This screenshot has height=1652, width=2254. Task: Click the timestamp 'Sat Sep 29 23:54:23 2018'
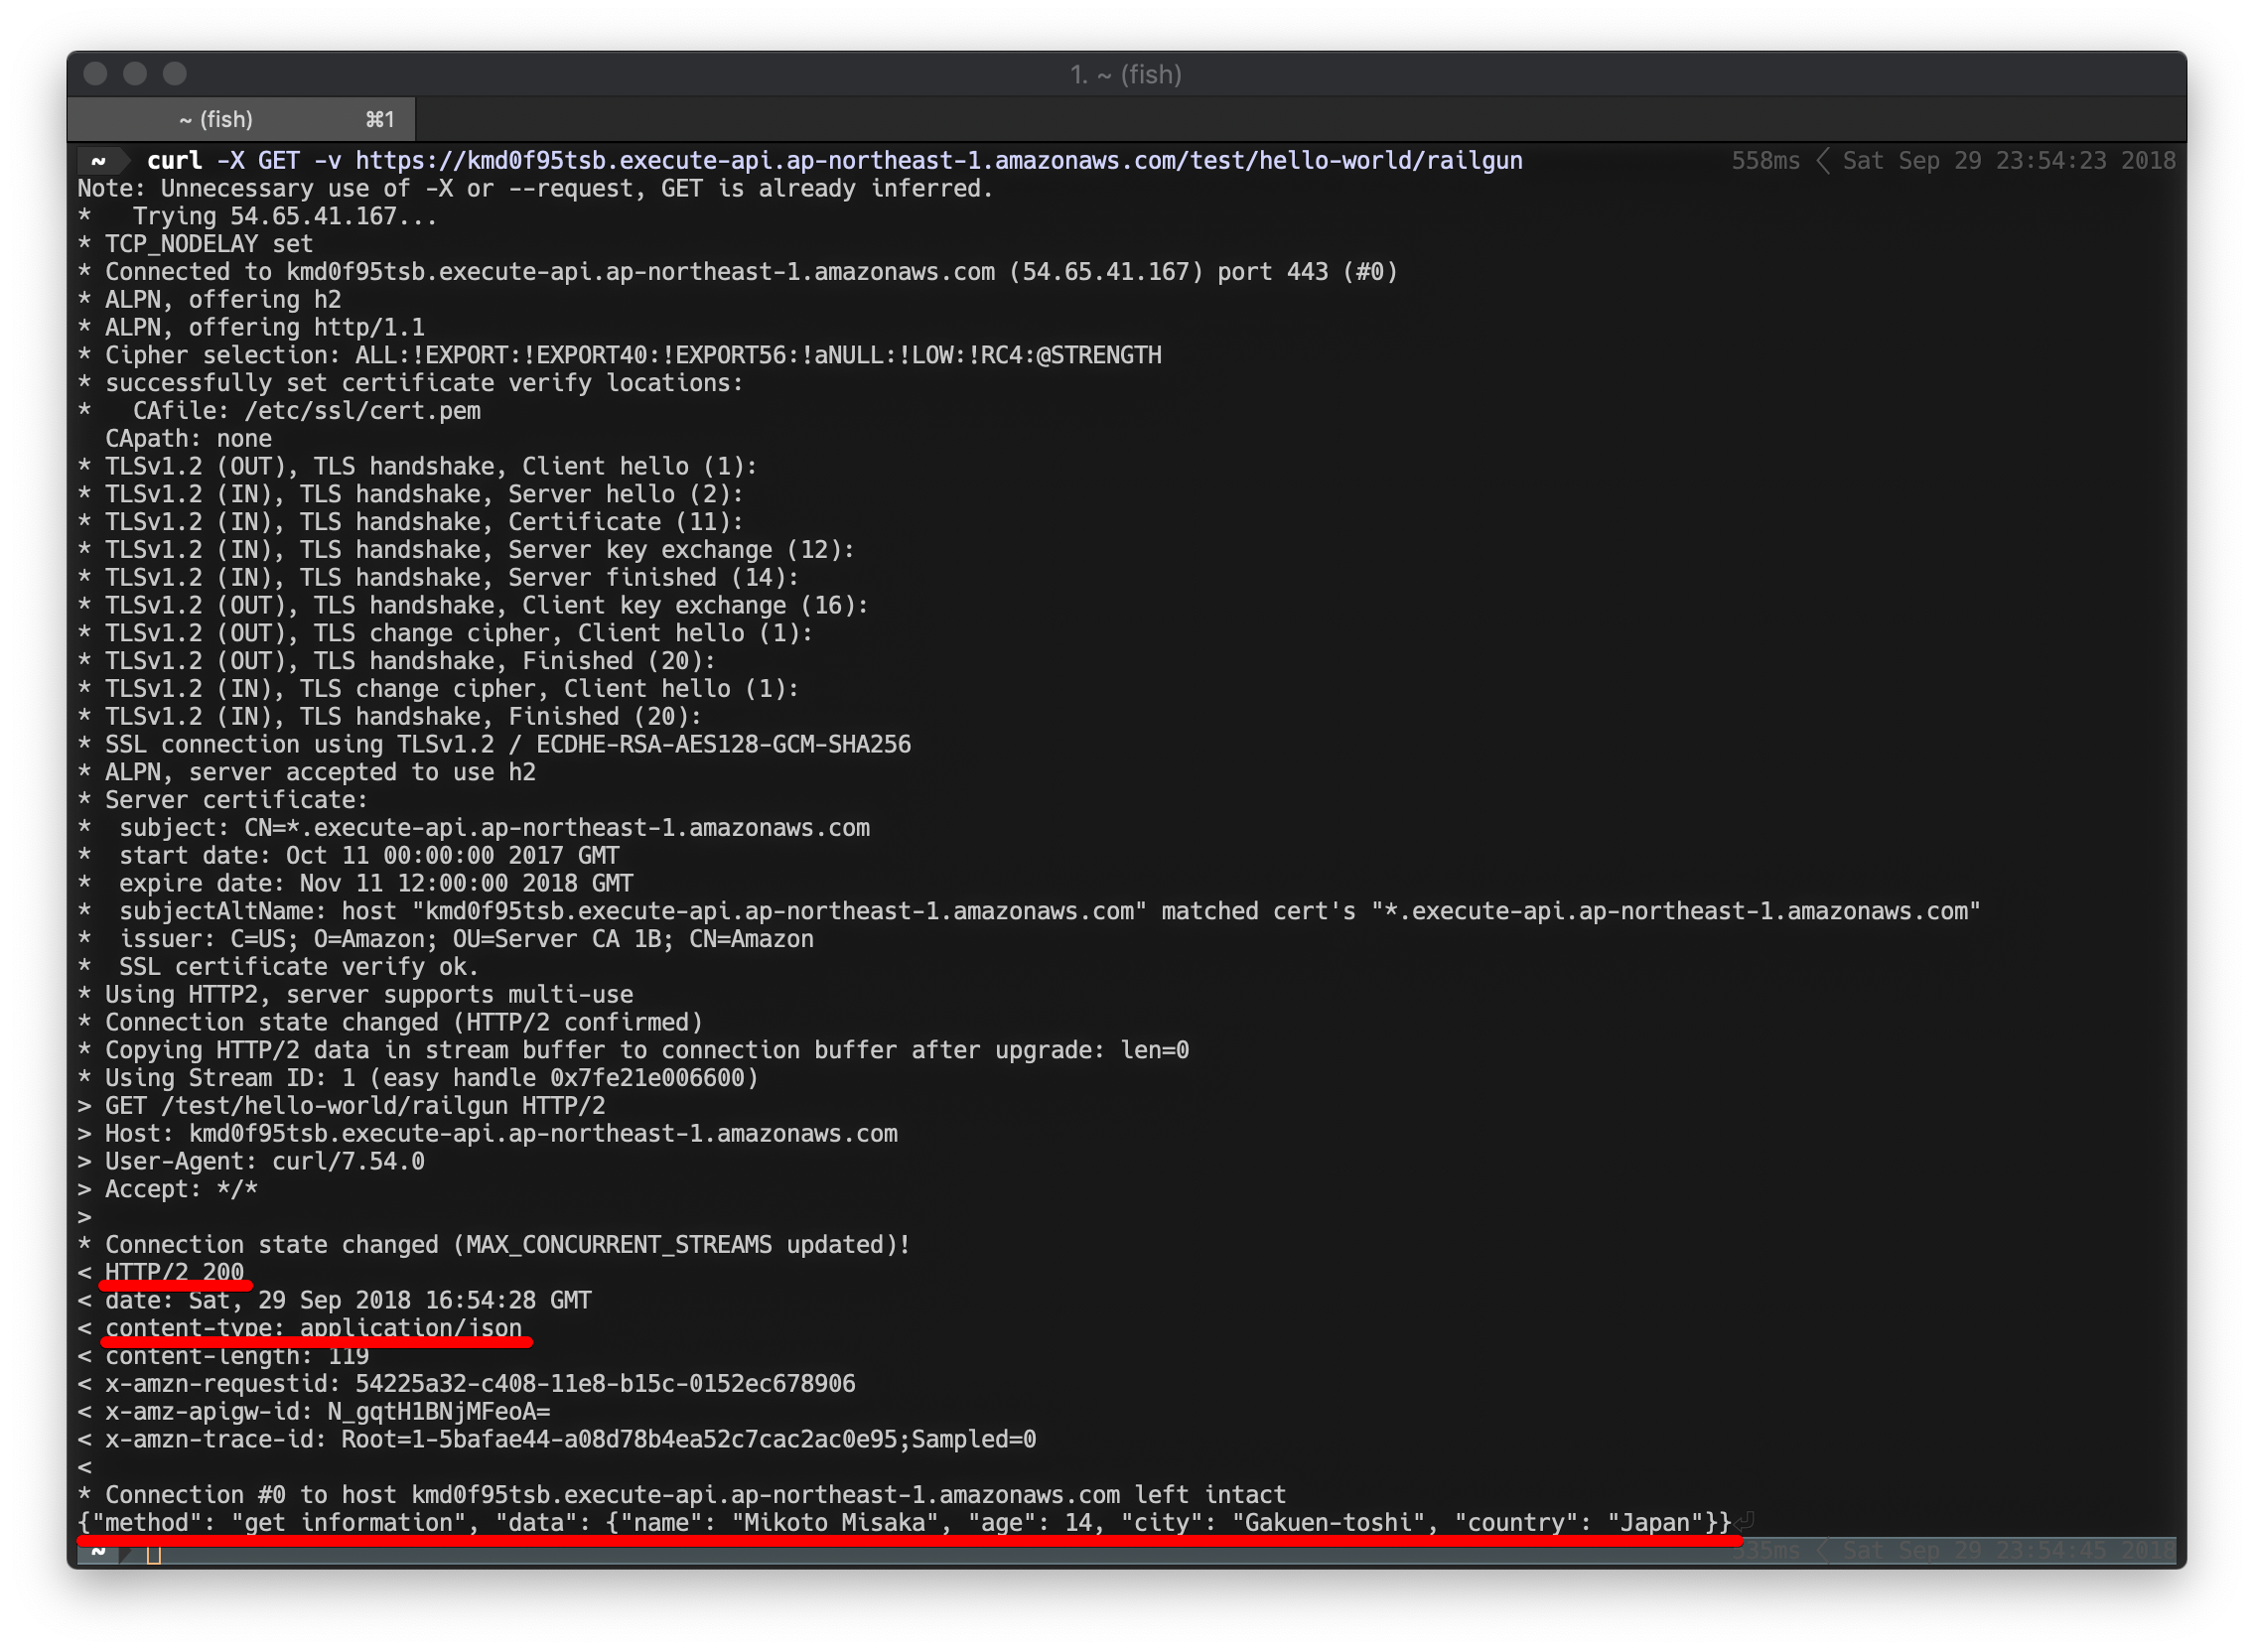click(2009, 161)
